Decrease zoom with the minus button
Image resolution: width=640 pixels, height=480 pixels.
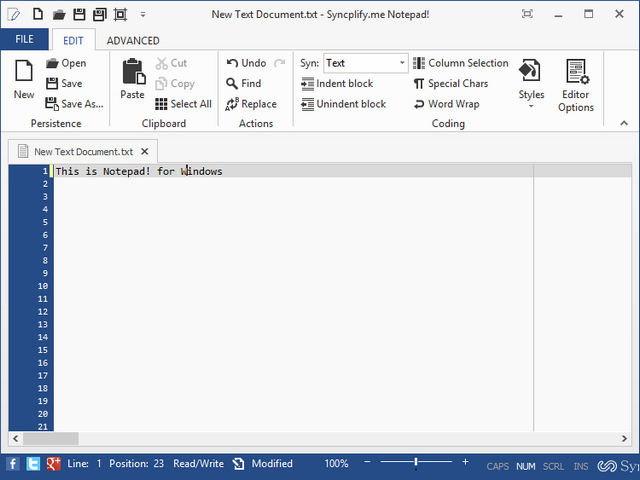coord(367,462)
